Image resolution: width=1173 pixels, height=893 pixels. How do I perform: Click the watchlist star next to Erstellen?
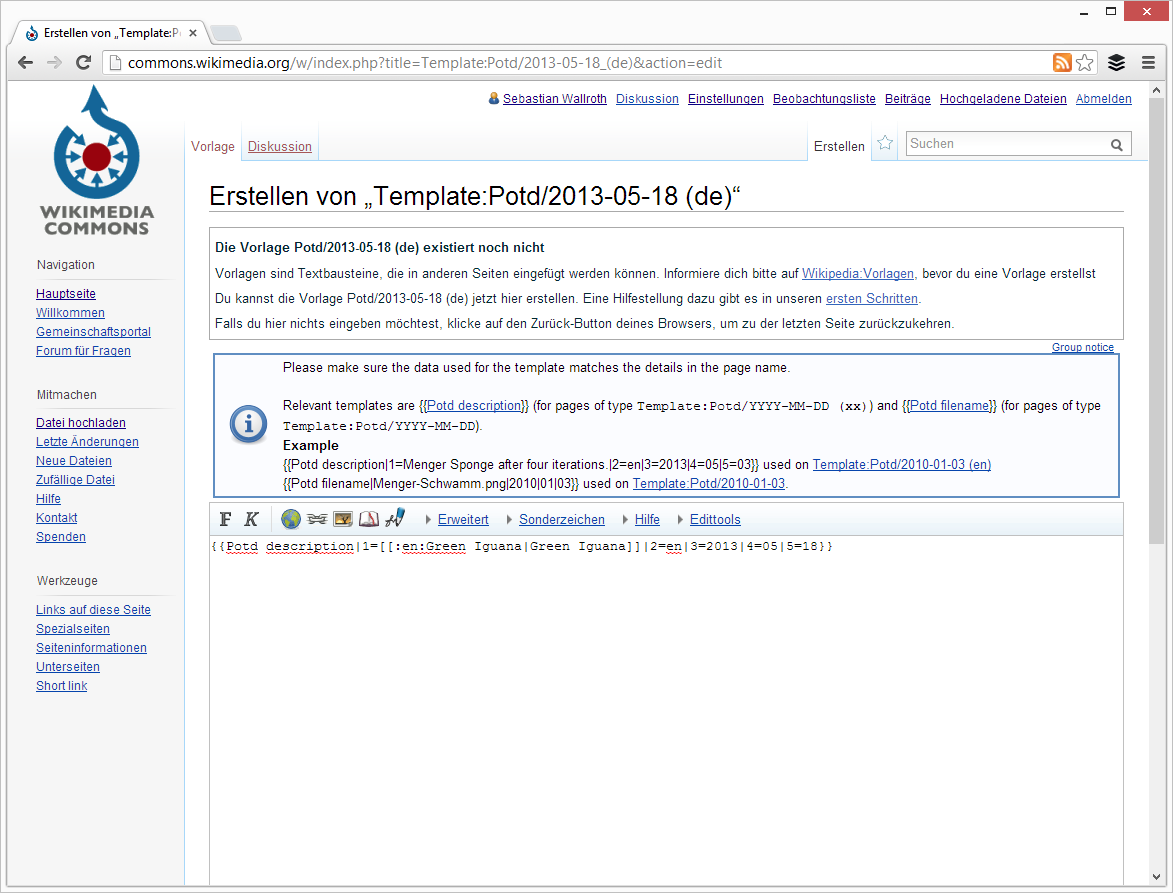(885, 144)
